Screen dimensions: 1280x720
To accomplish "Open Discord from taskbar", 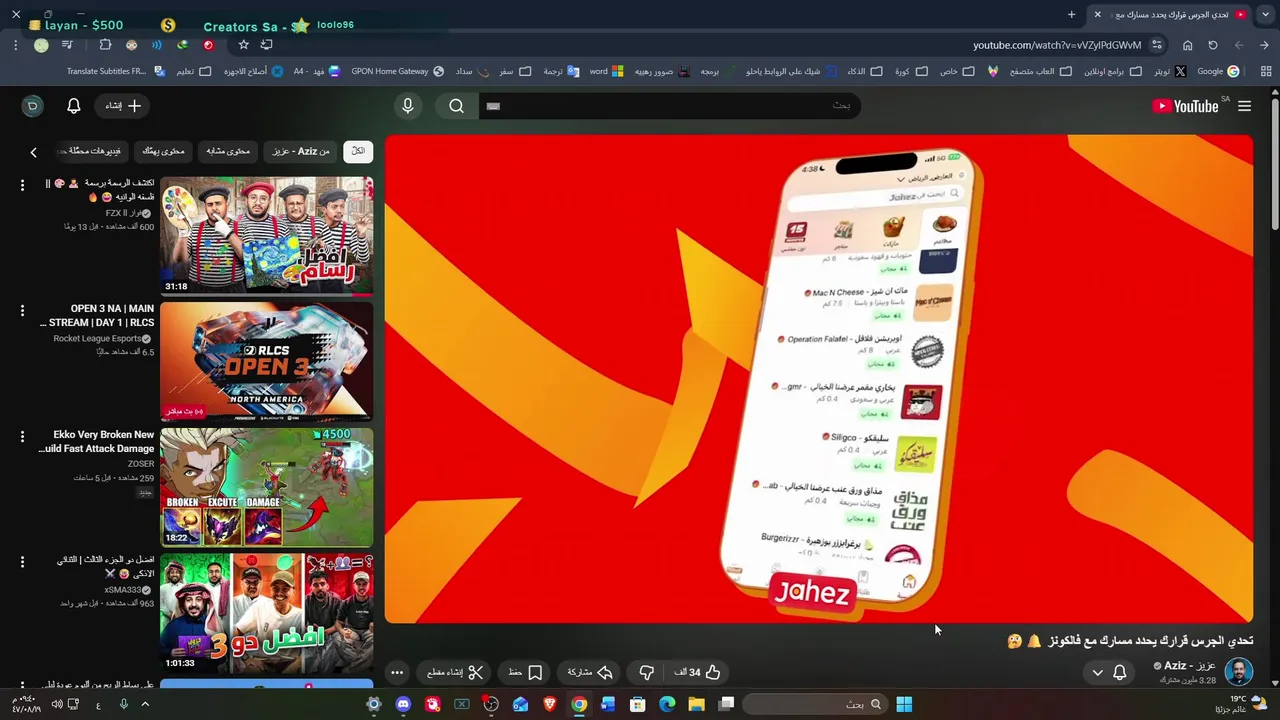I will (403, 704).
